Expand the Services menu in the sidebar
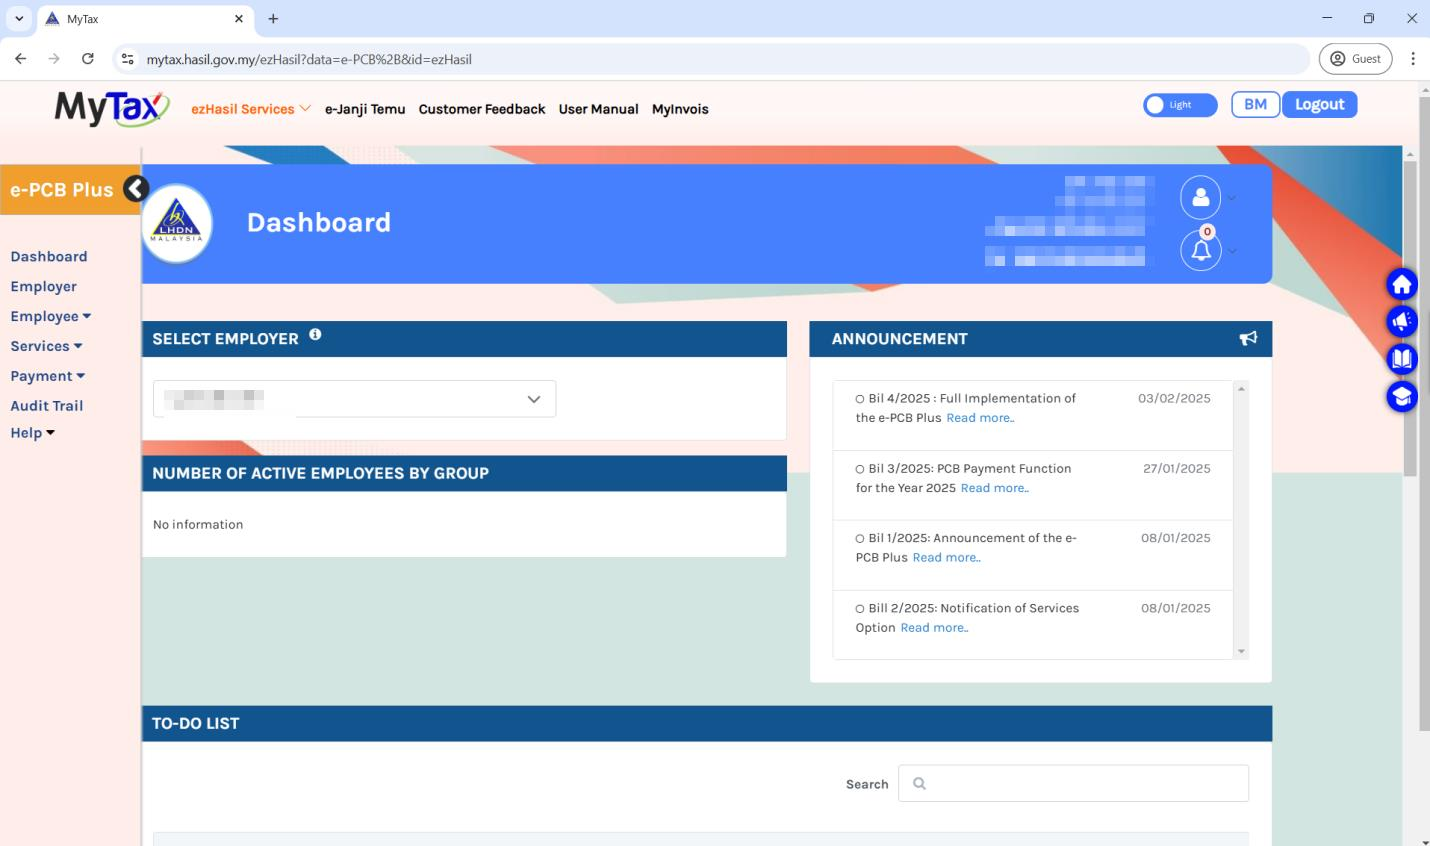The width and height of the screenshot is (1430, 846). pyautogui.click(x=46, y=346)
